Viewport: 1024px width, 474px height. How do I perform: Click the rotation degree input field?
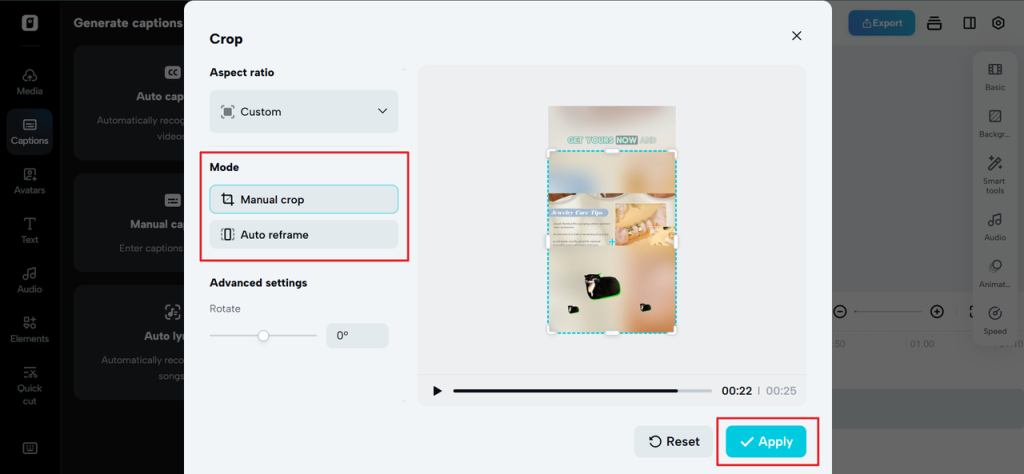(x=357, y=336)
